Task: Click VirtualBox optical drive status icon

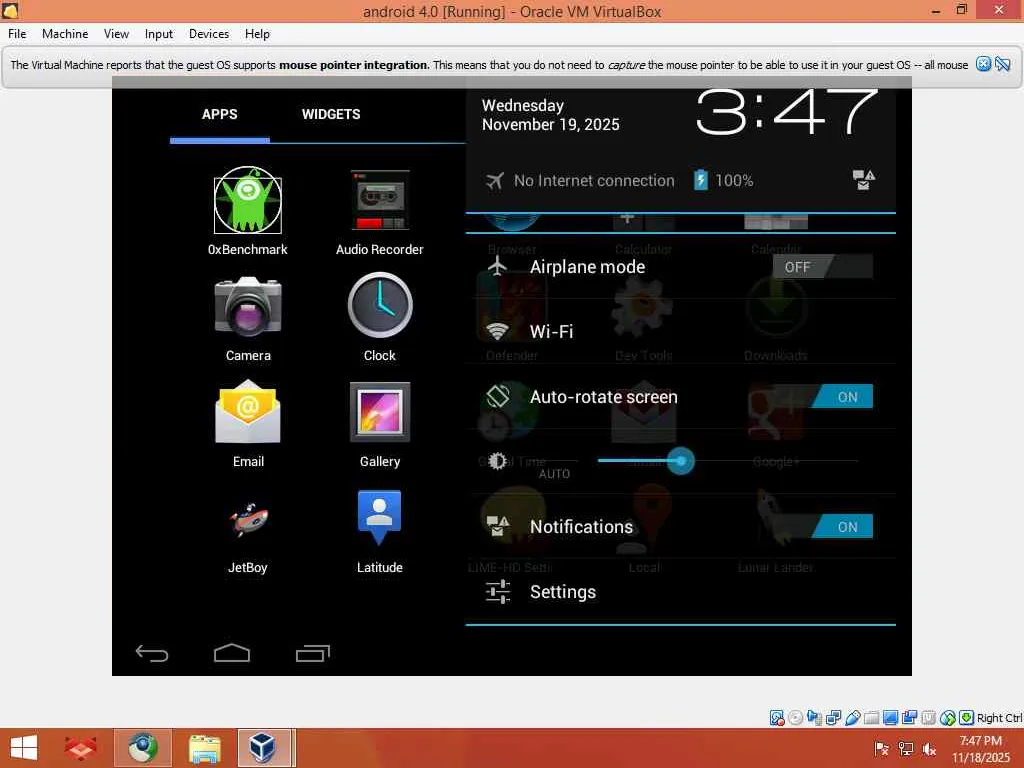Action: tap(795, 718)
